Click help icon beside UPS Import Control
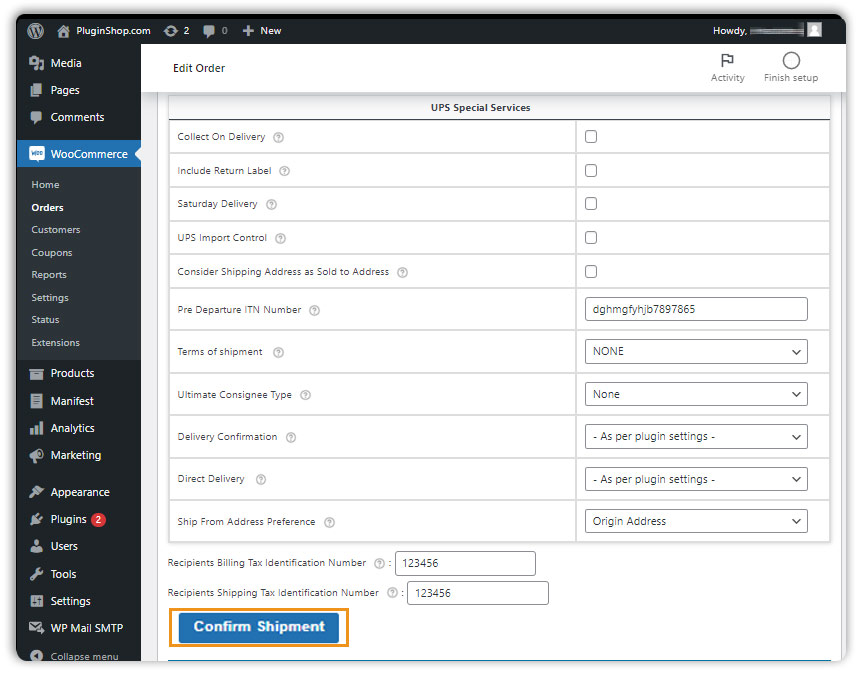 [280, 239]
